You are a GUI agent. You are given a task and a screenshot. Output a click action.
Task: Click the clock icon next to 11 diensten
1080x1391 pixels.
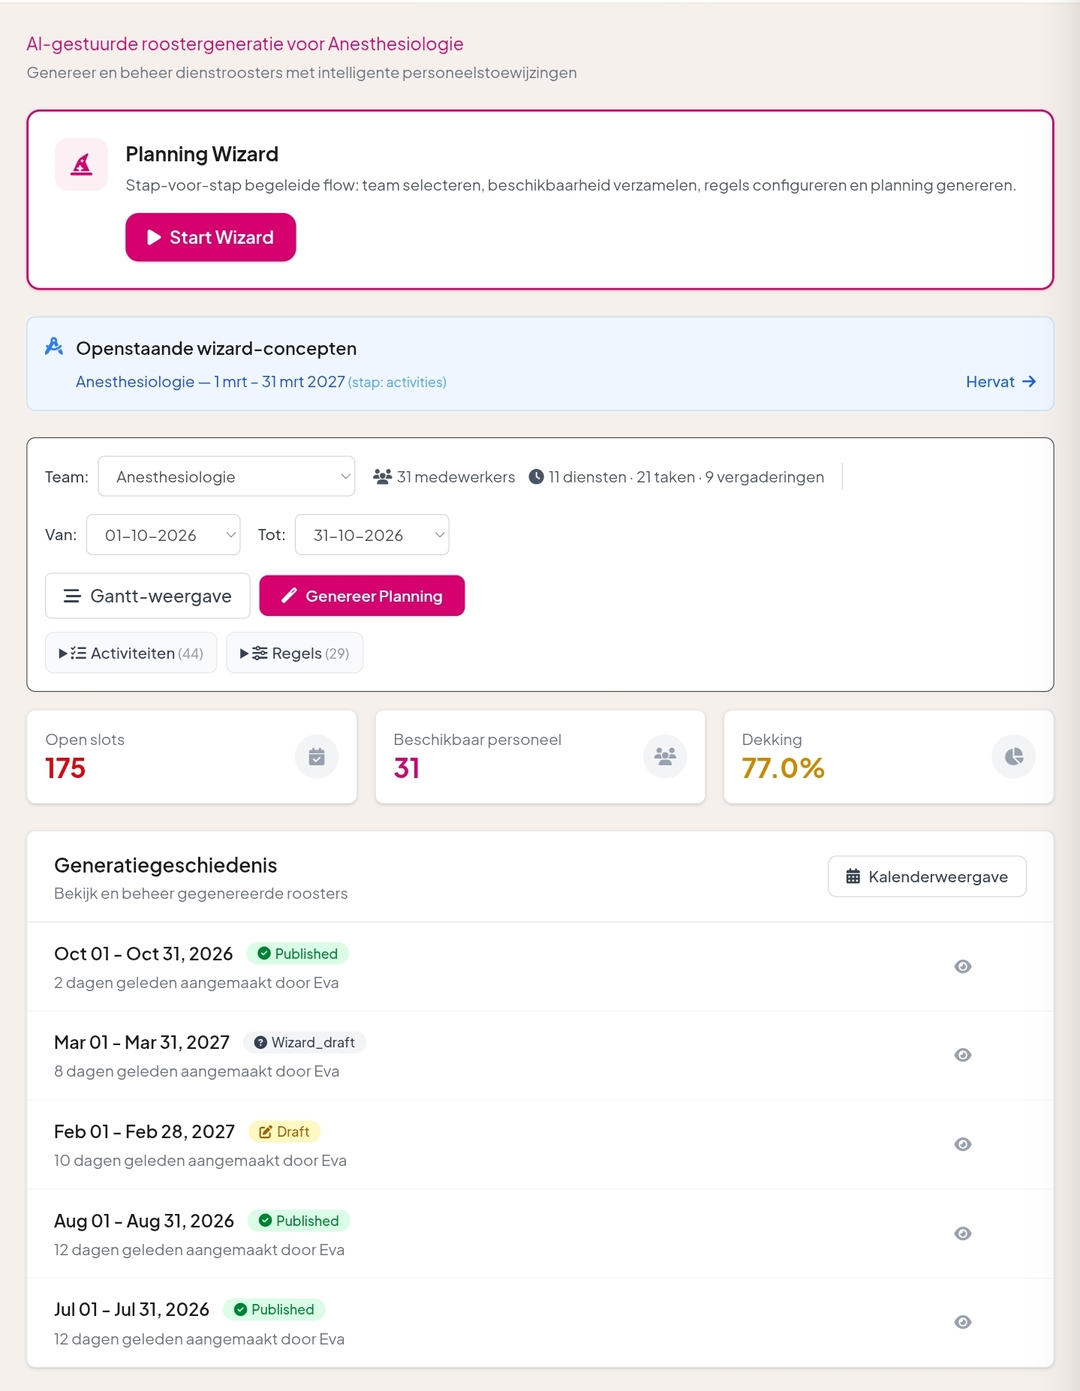(536, 477)
